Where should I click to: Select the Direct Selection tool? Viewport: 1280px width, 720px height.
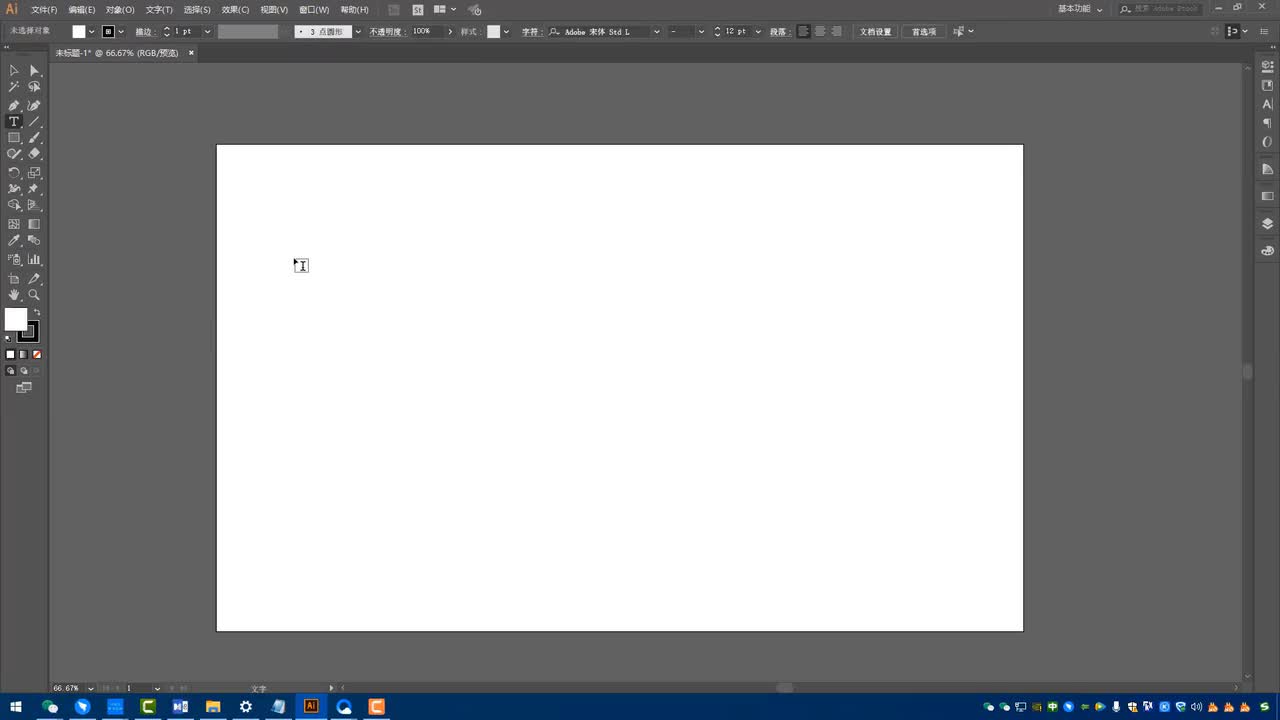click(34, 70)
